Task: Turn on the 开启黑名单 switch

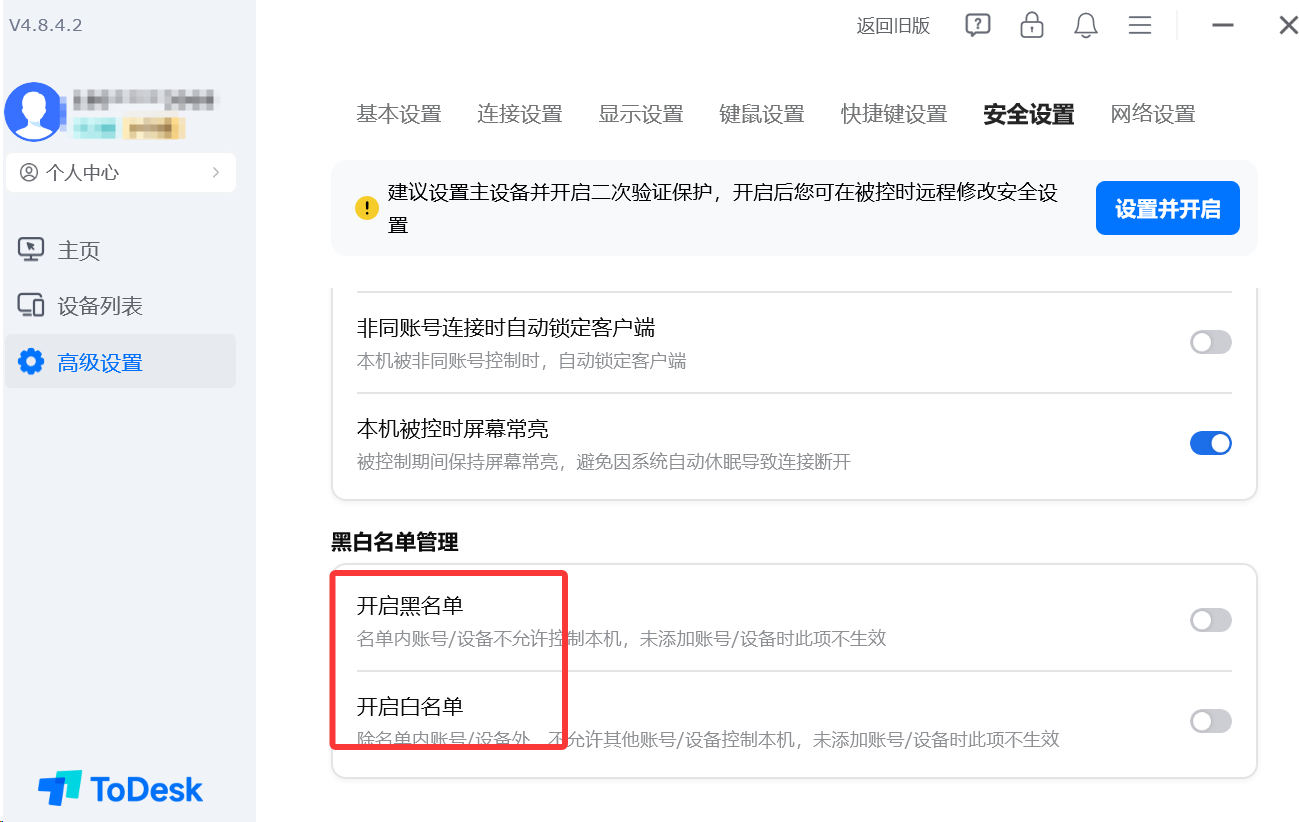Action: click(x=1210, y=621)
